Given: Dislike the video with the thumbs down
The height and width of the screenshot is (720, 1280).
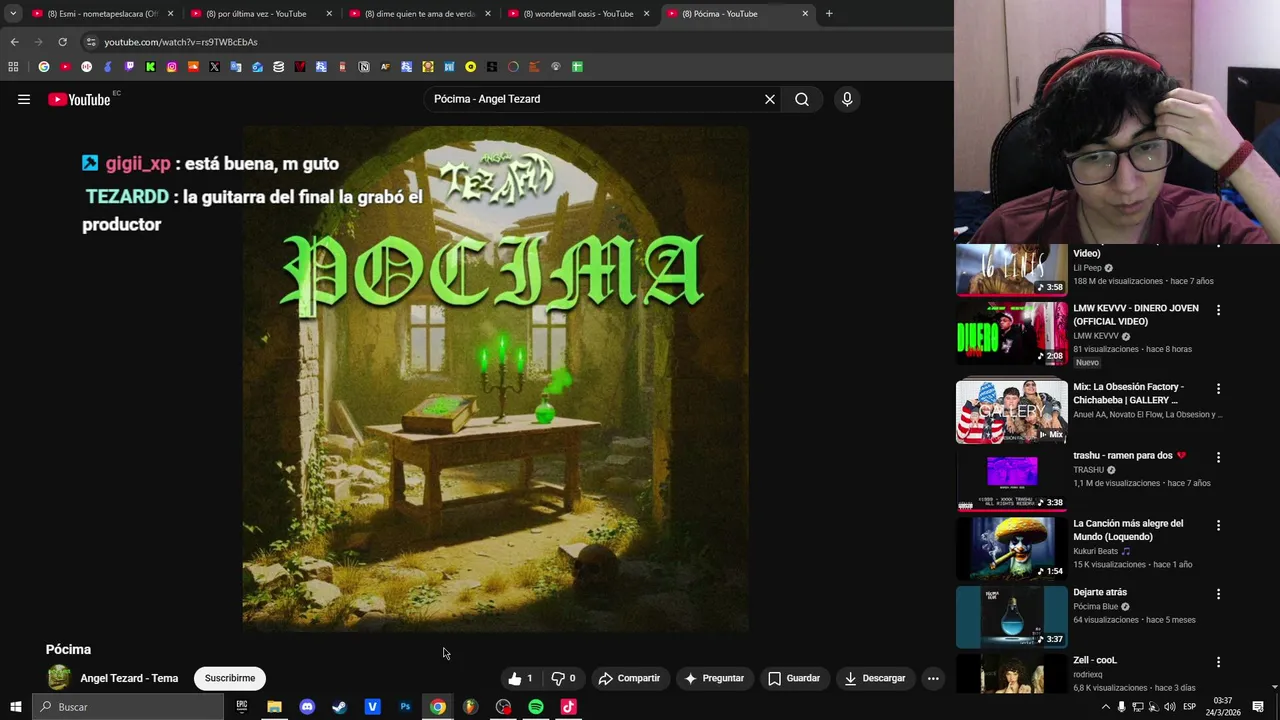Looking at the screenshot, I should click(564, 678).
